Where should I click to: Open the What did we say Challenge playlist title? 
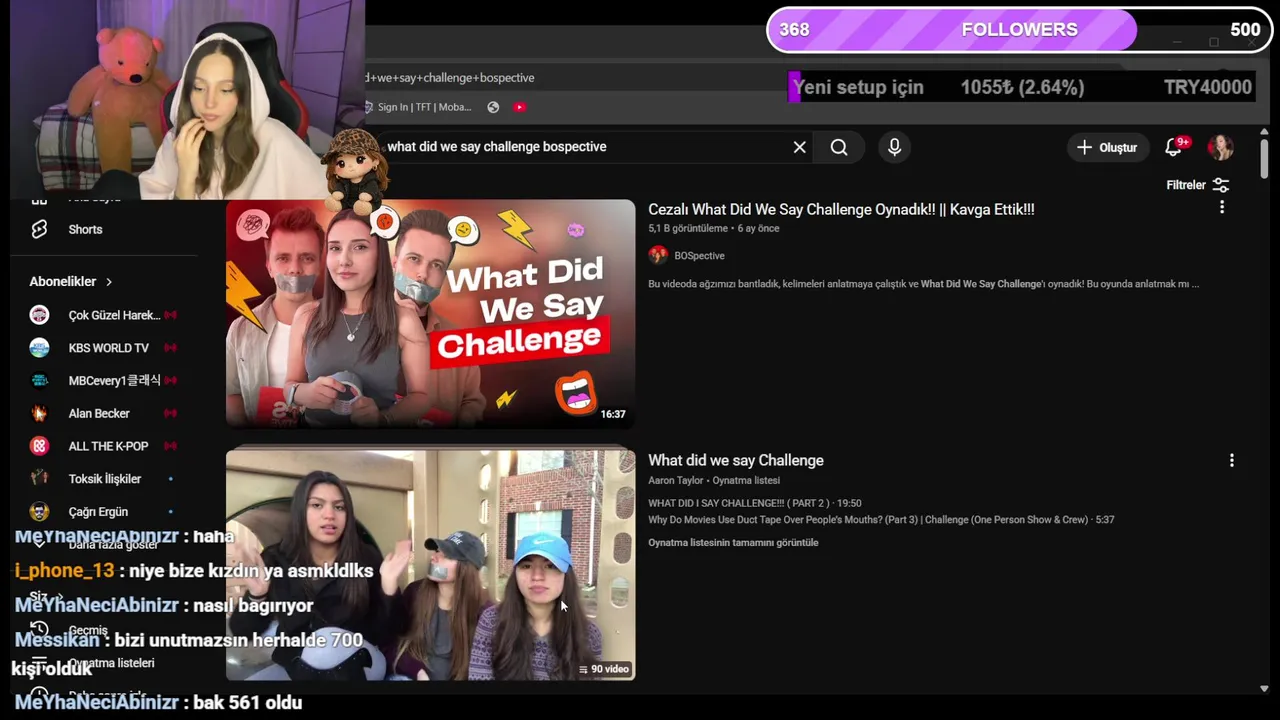click(x=736, y=460)
